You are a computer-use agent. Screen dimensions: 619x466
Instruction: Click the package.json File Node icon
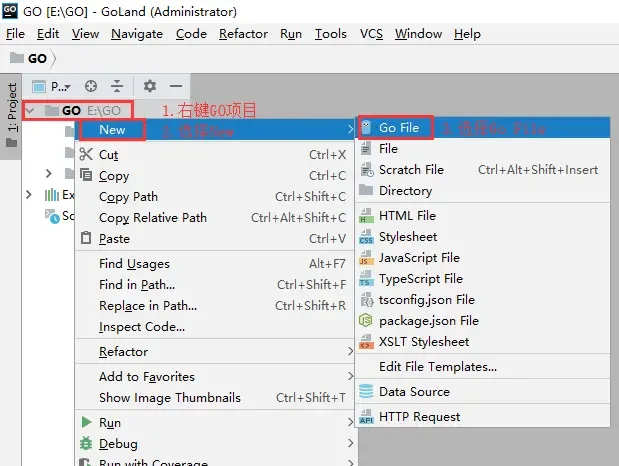click(366, 320)
